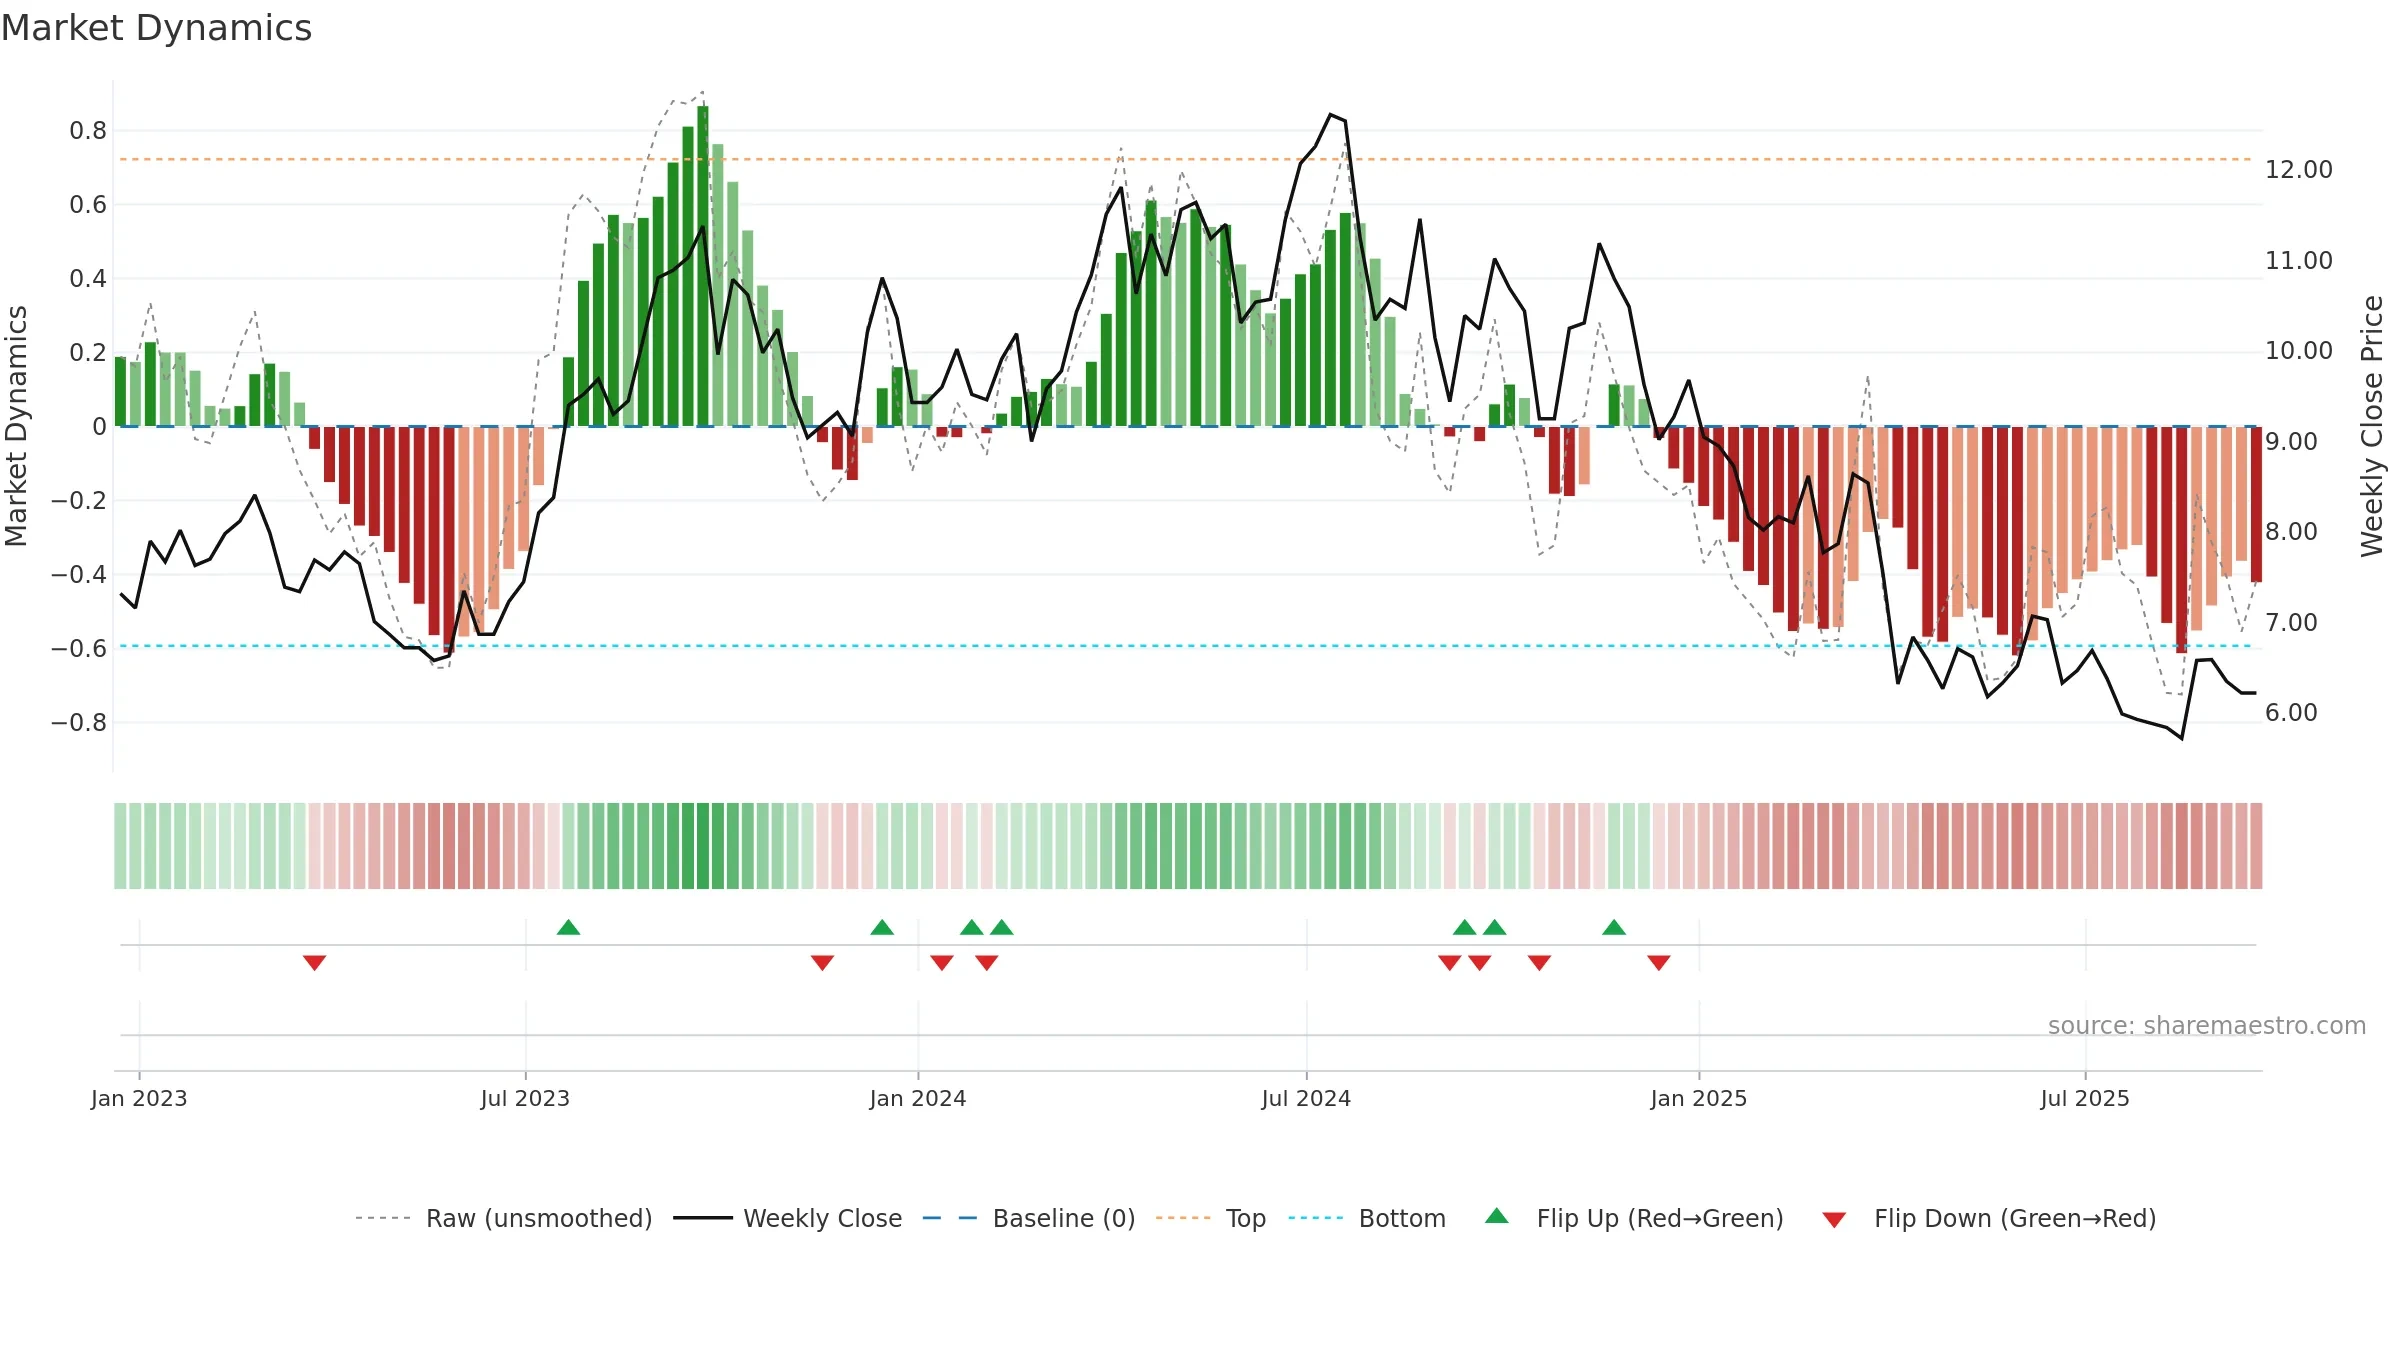
Task: Click the 12.00 price axis label
Action: [x=2299, y=170]
